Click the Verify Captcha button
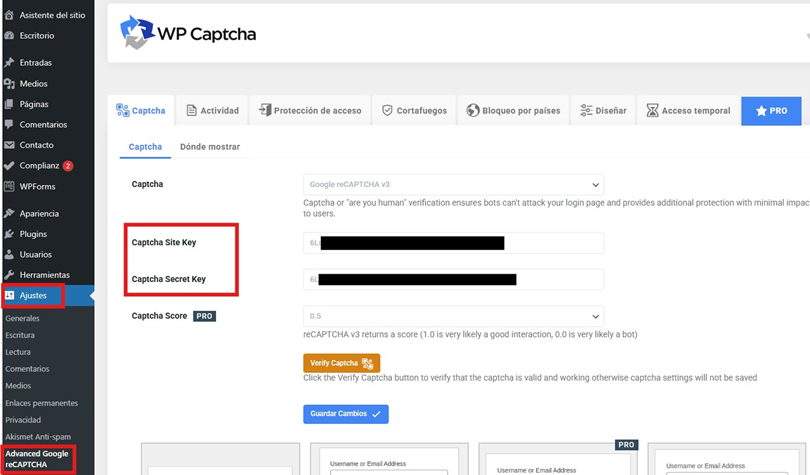 (341, 363)
